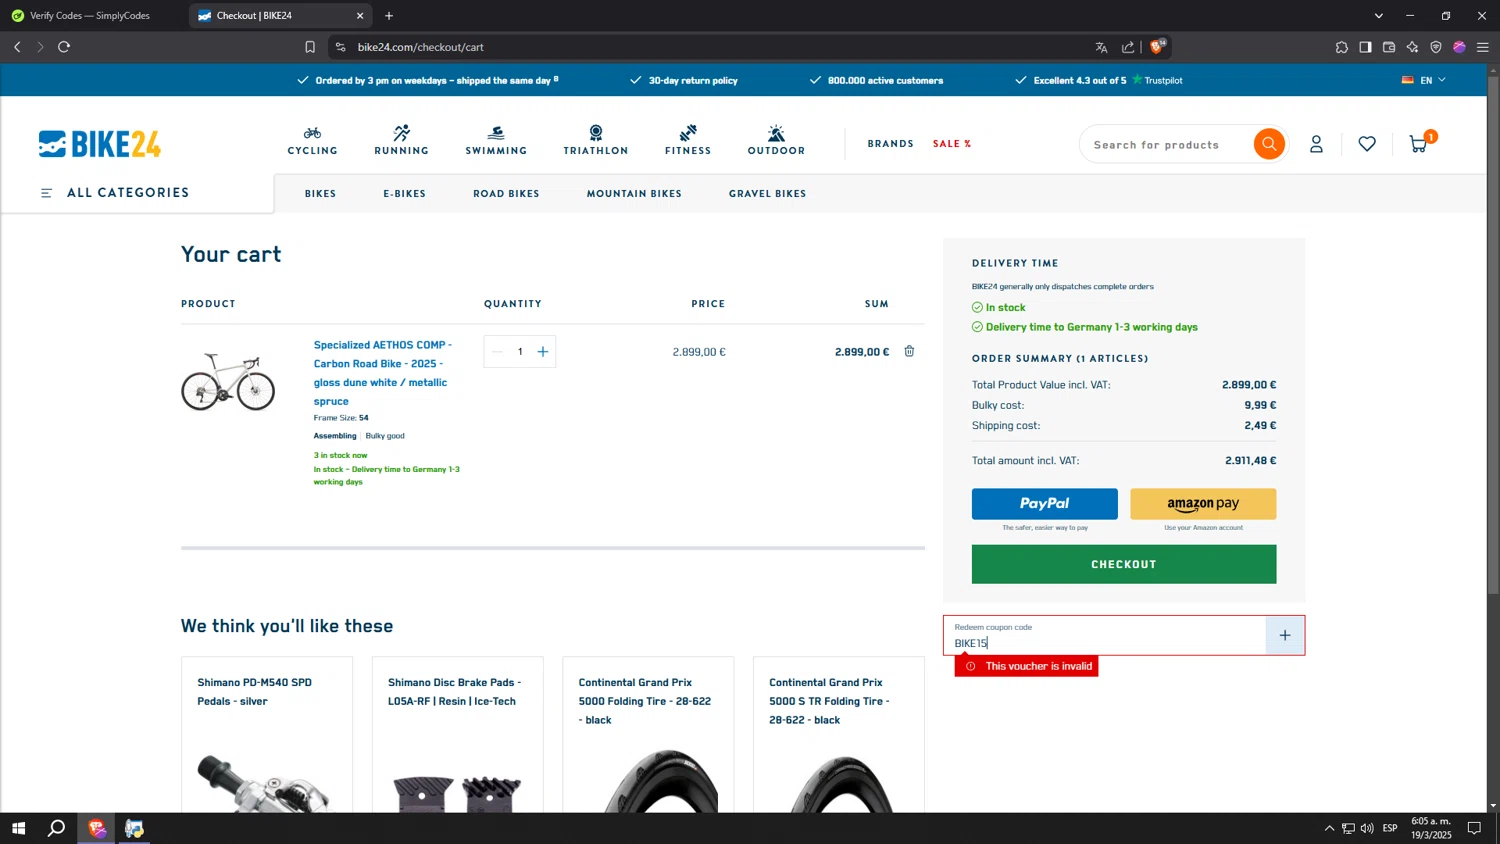The width and height of the screenshot is (1500, 844).
Task: Switch to Verify Codes SimplyCodes tab
Action: pyautogui.click(x=90, y=16)
